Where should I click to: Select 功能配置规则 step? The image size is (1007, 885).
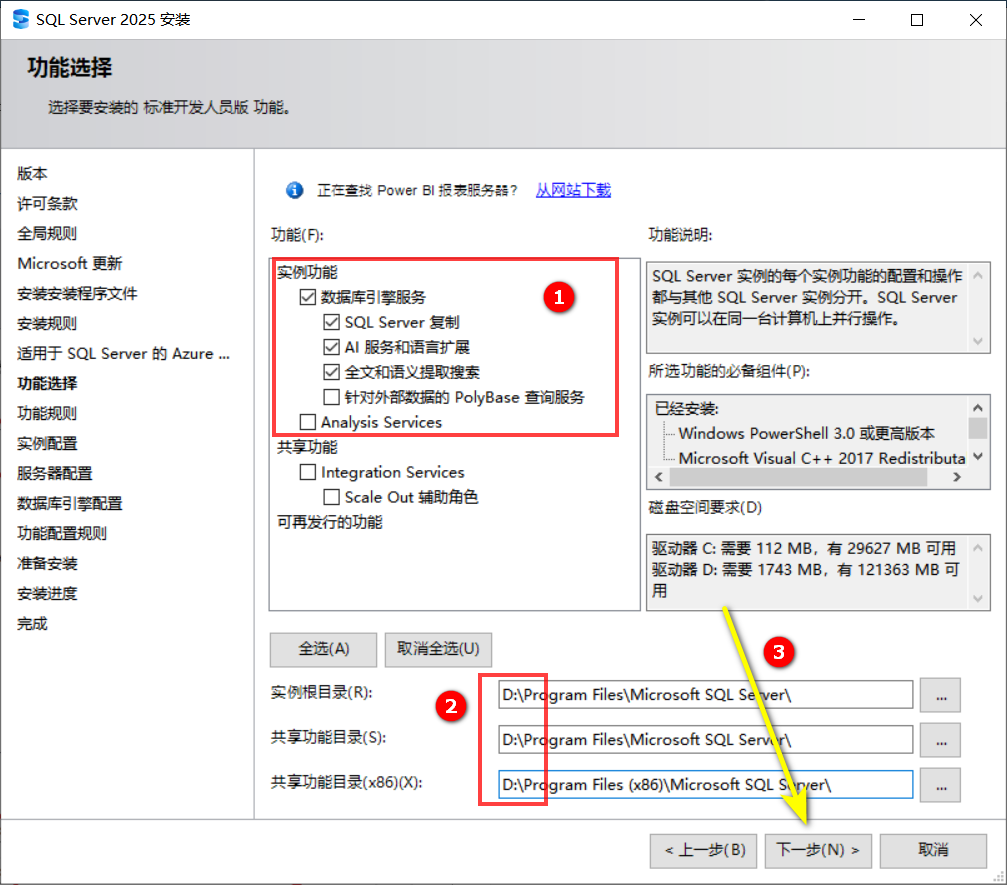pyautogui.click(x=62, y=534)
